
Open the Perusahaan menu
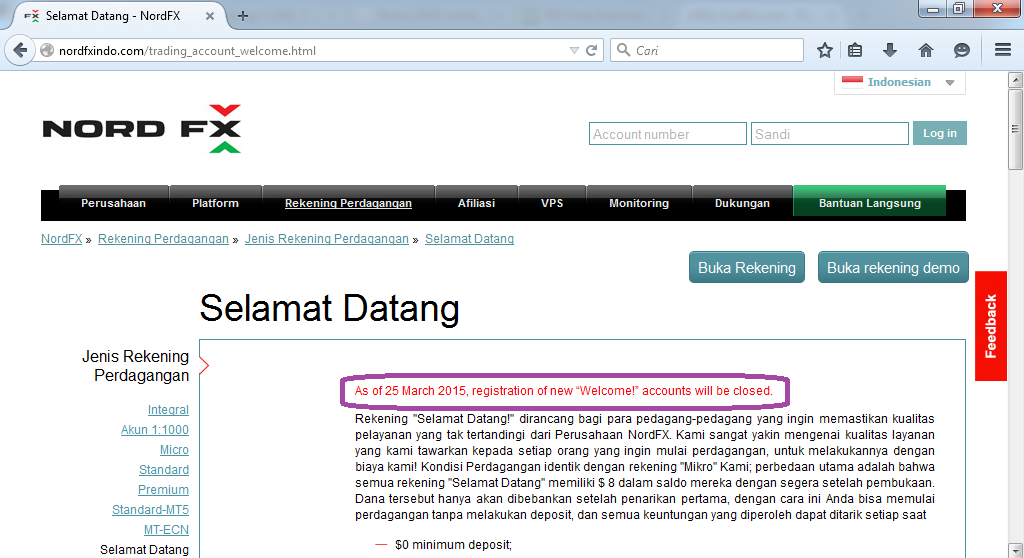pos(114,203)
